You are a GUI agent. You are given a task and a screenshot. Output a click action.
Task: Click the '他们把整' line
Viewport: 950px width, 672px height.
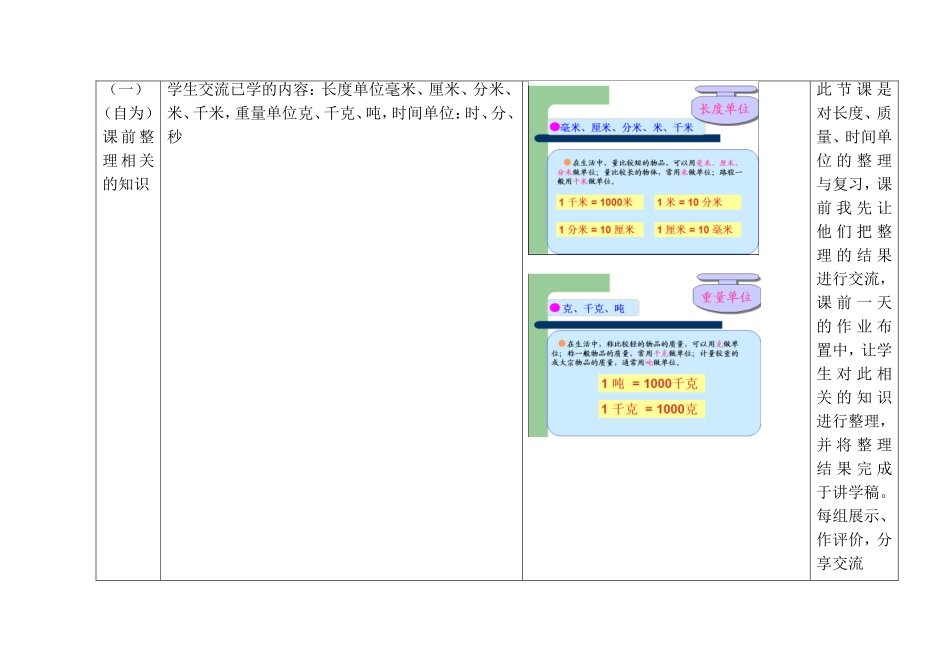coord(854,231)
